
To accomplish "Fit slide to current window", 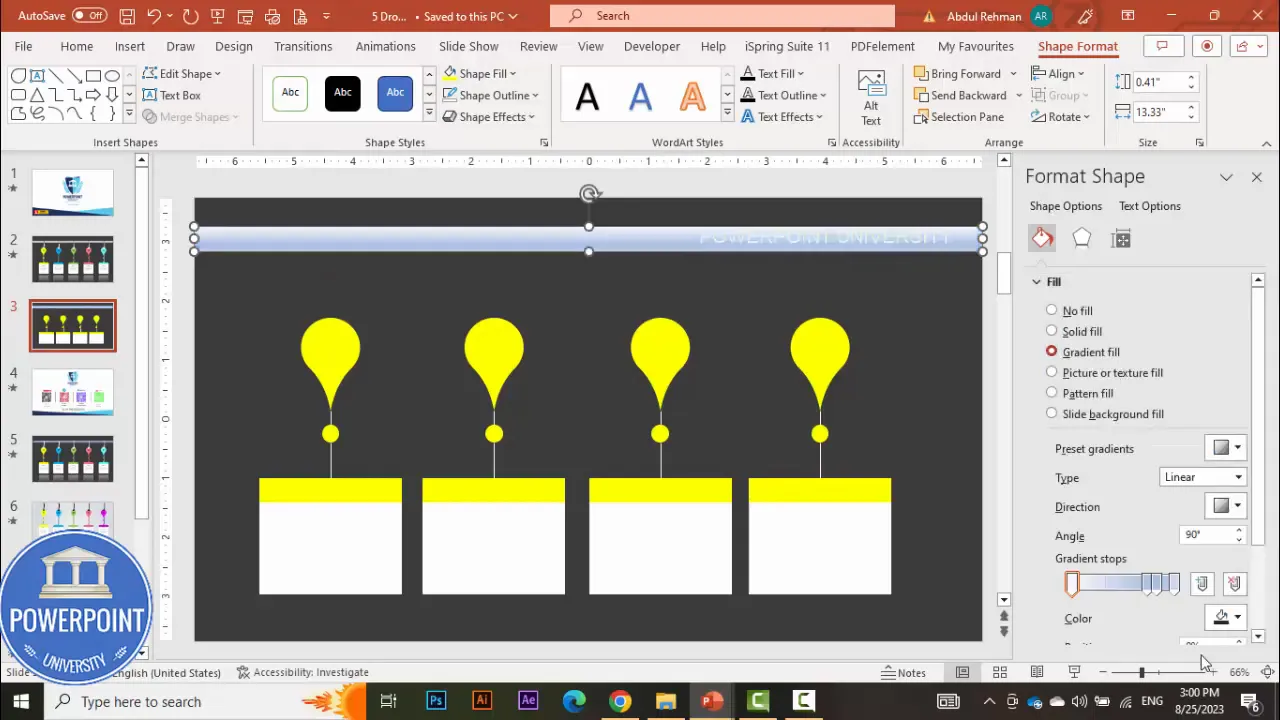I will click(1267, 672).
